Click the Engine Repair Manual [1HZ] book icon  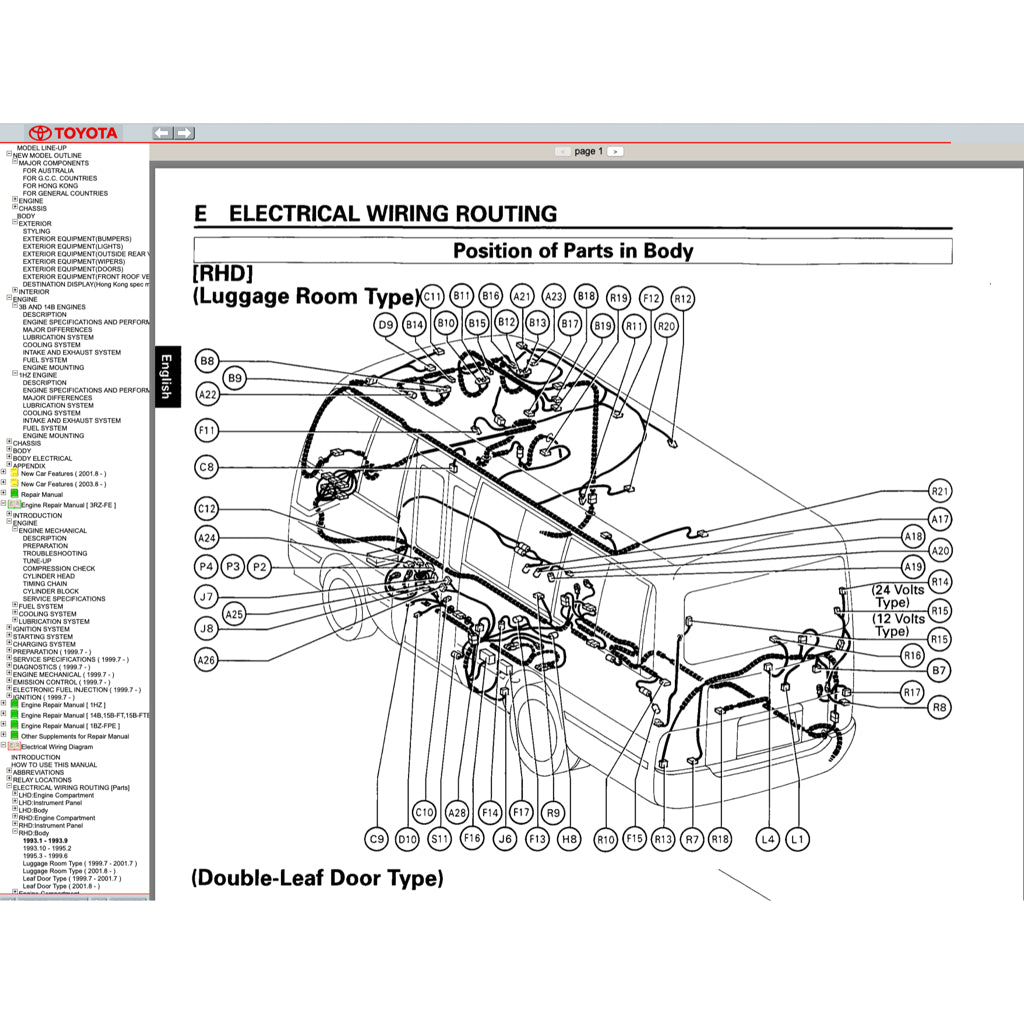click(14, 705)
